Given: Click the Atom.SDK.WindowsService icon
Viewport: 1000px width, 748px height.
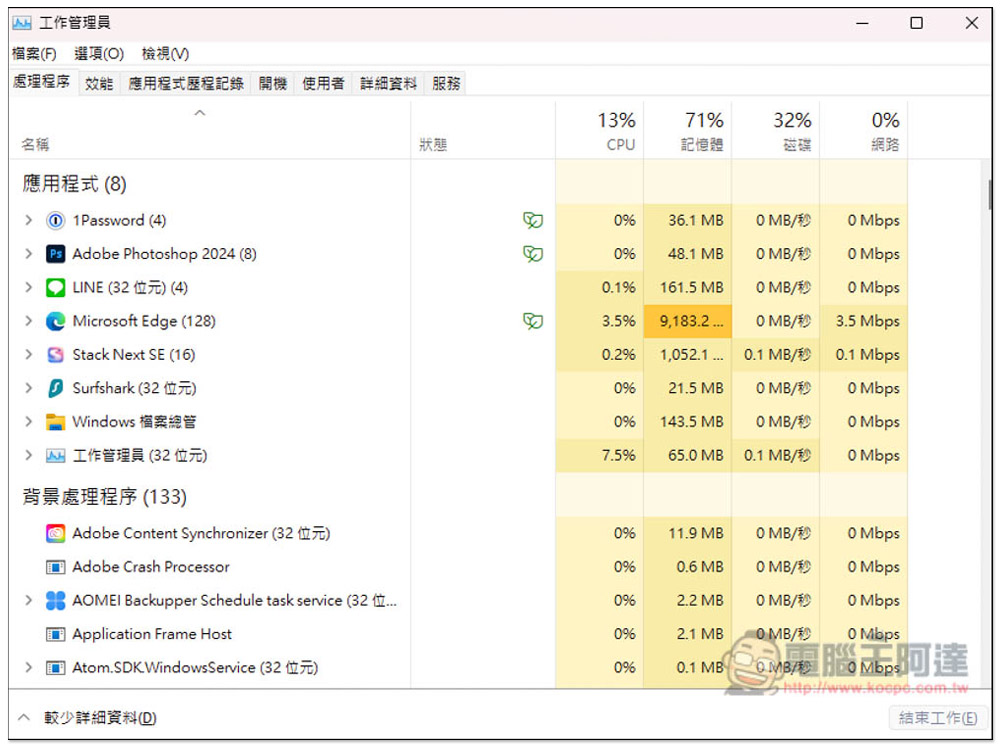Looking at the screenshot, I should (55, 668).
